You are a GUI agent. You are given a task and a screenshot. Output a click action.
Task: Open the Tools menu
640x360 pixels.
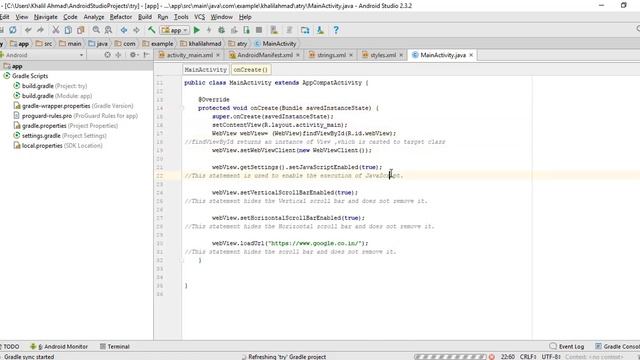pyautogui.click(x=181, y=17)
